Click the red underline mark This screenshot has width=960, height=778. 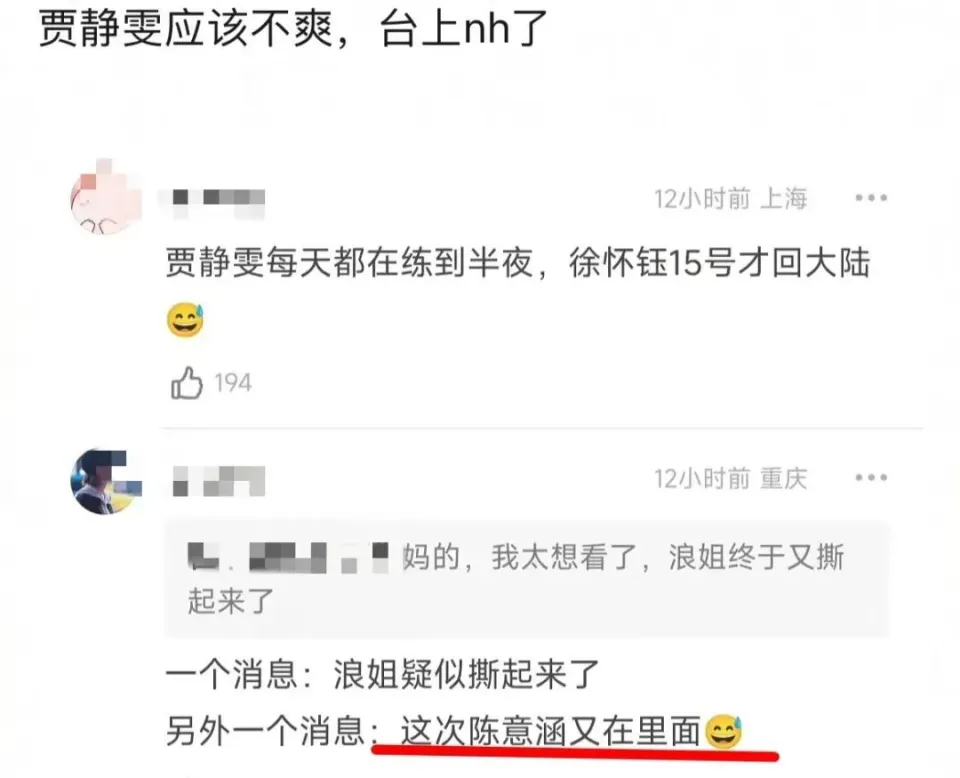(574, 752)
